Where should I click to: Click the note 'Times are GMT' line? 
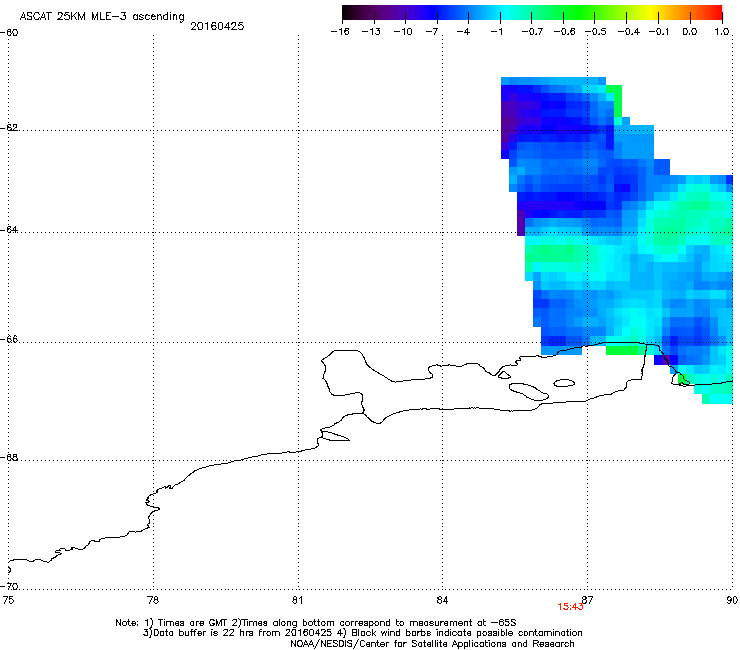(316, 623)
